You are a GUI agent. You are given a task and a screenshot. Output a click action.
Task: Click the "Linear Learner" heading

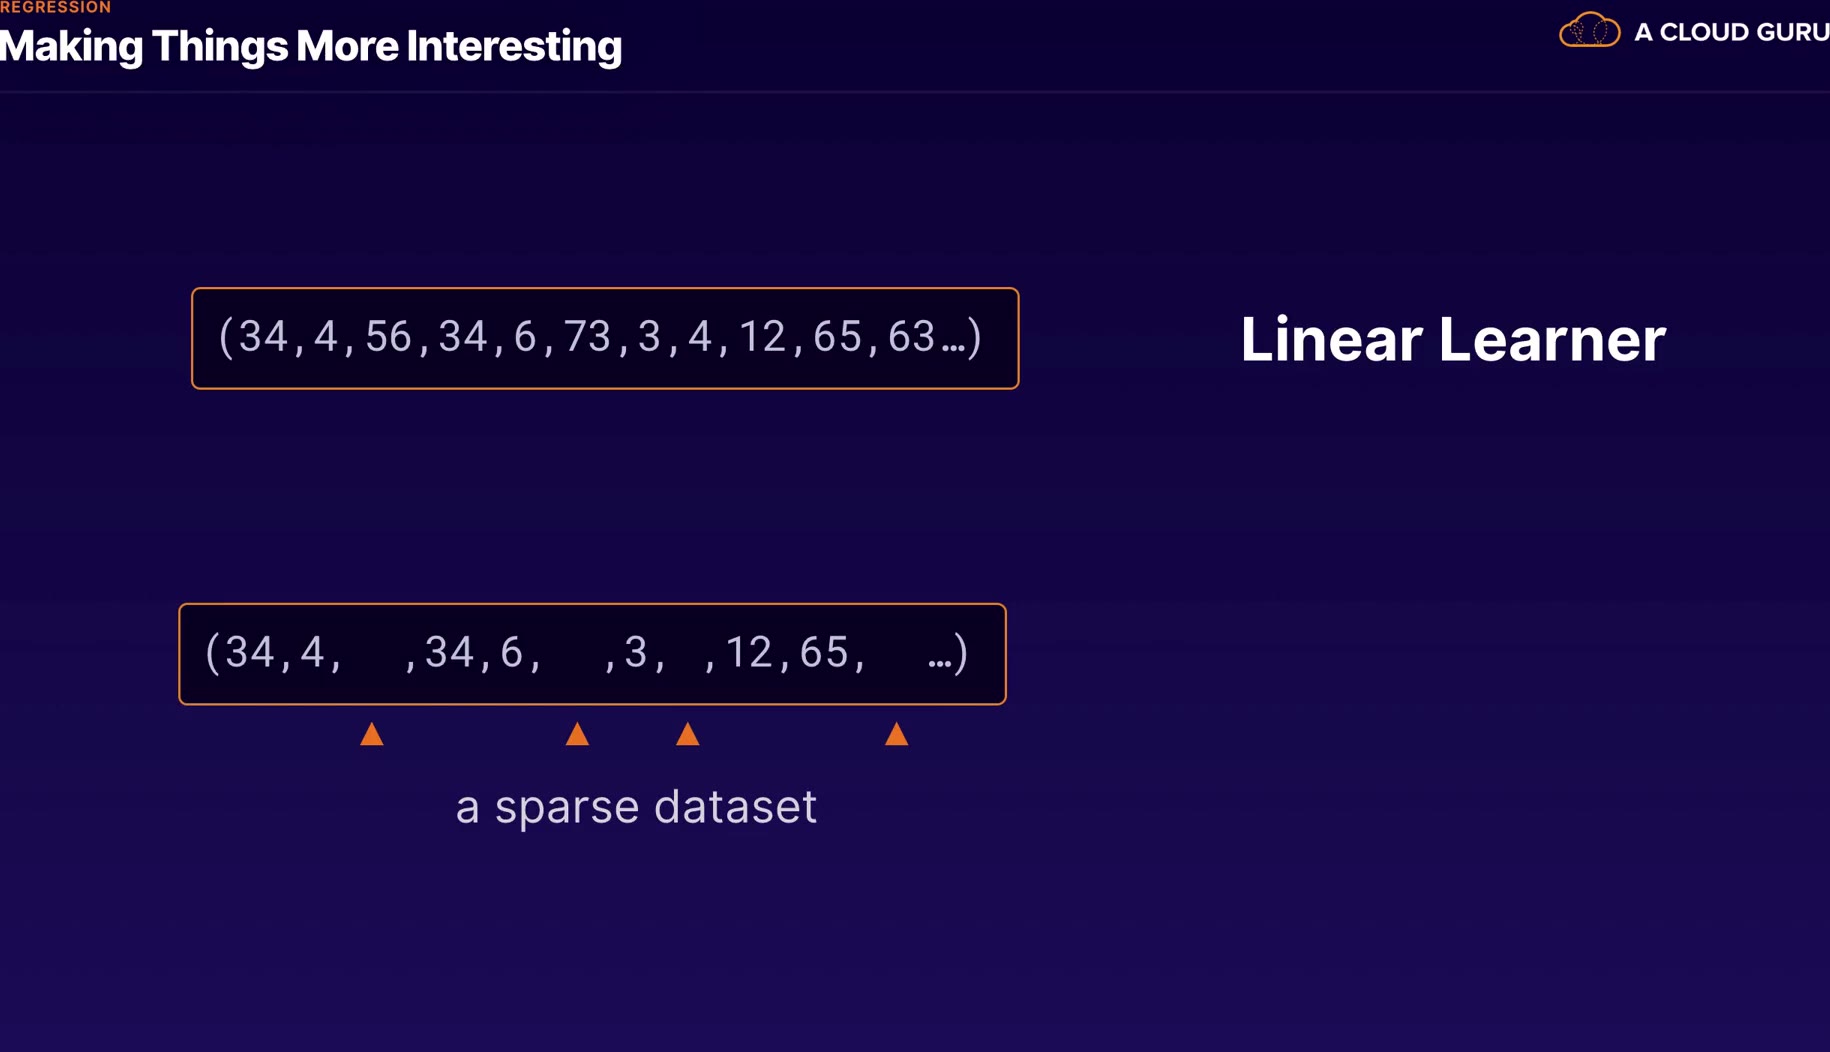(1452, 339)
